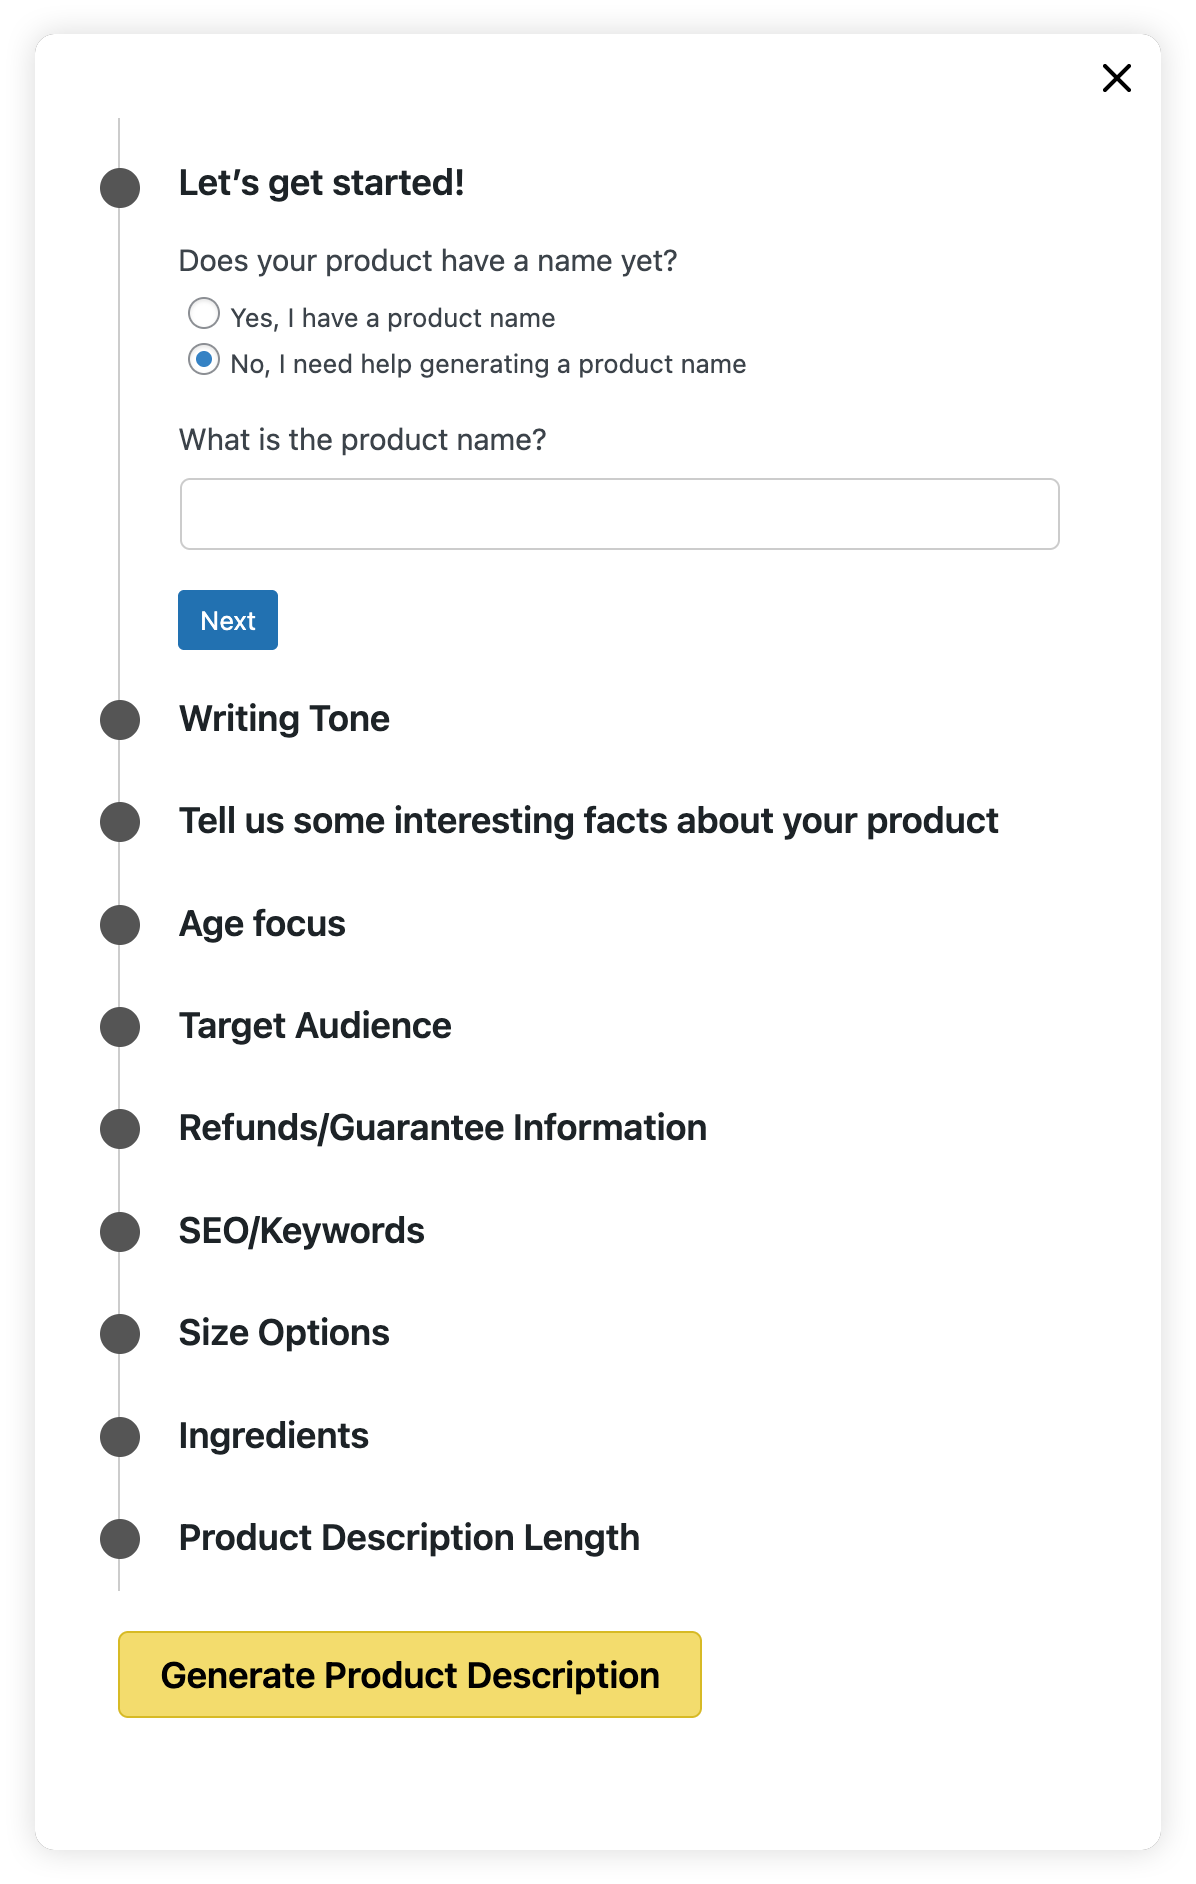Click the step dot beside Product Description Length
The height and width of the screenshot is (1884, 1196).
[120, 1539]
